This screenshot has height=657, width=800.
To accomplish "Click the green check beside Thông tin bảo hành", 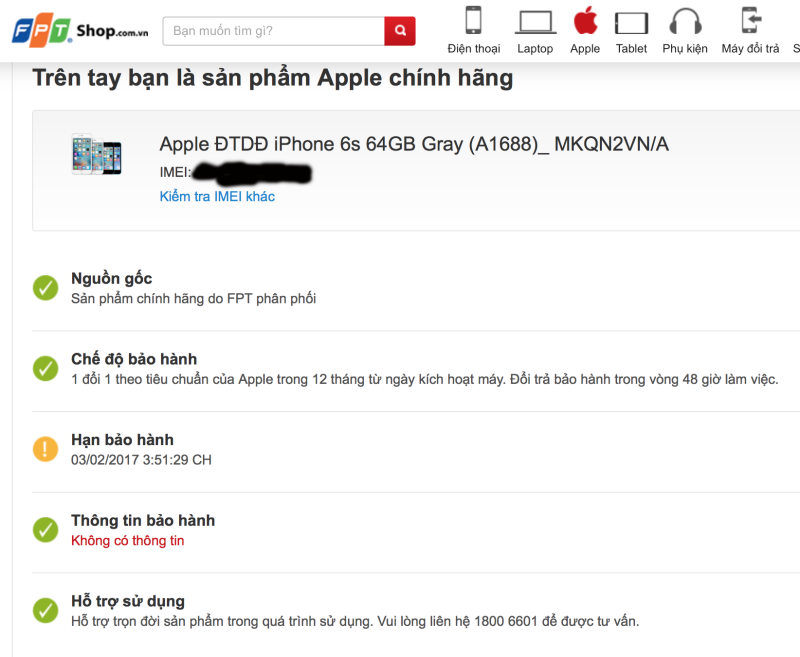I will tap(45, 529).
